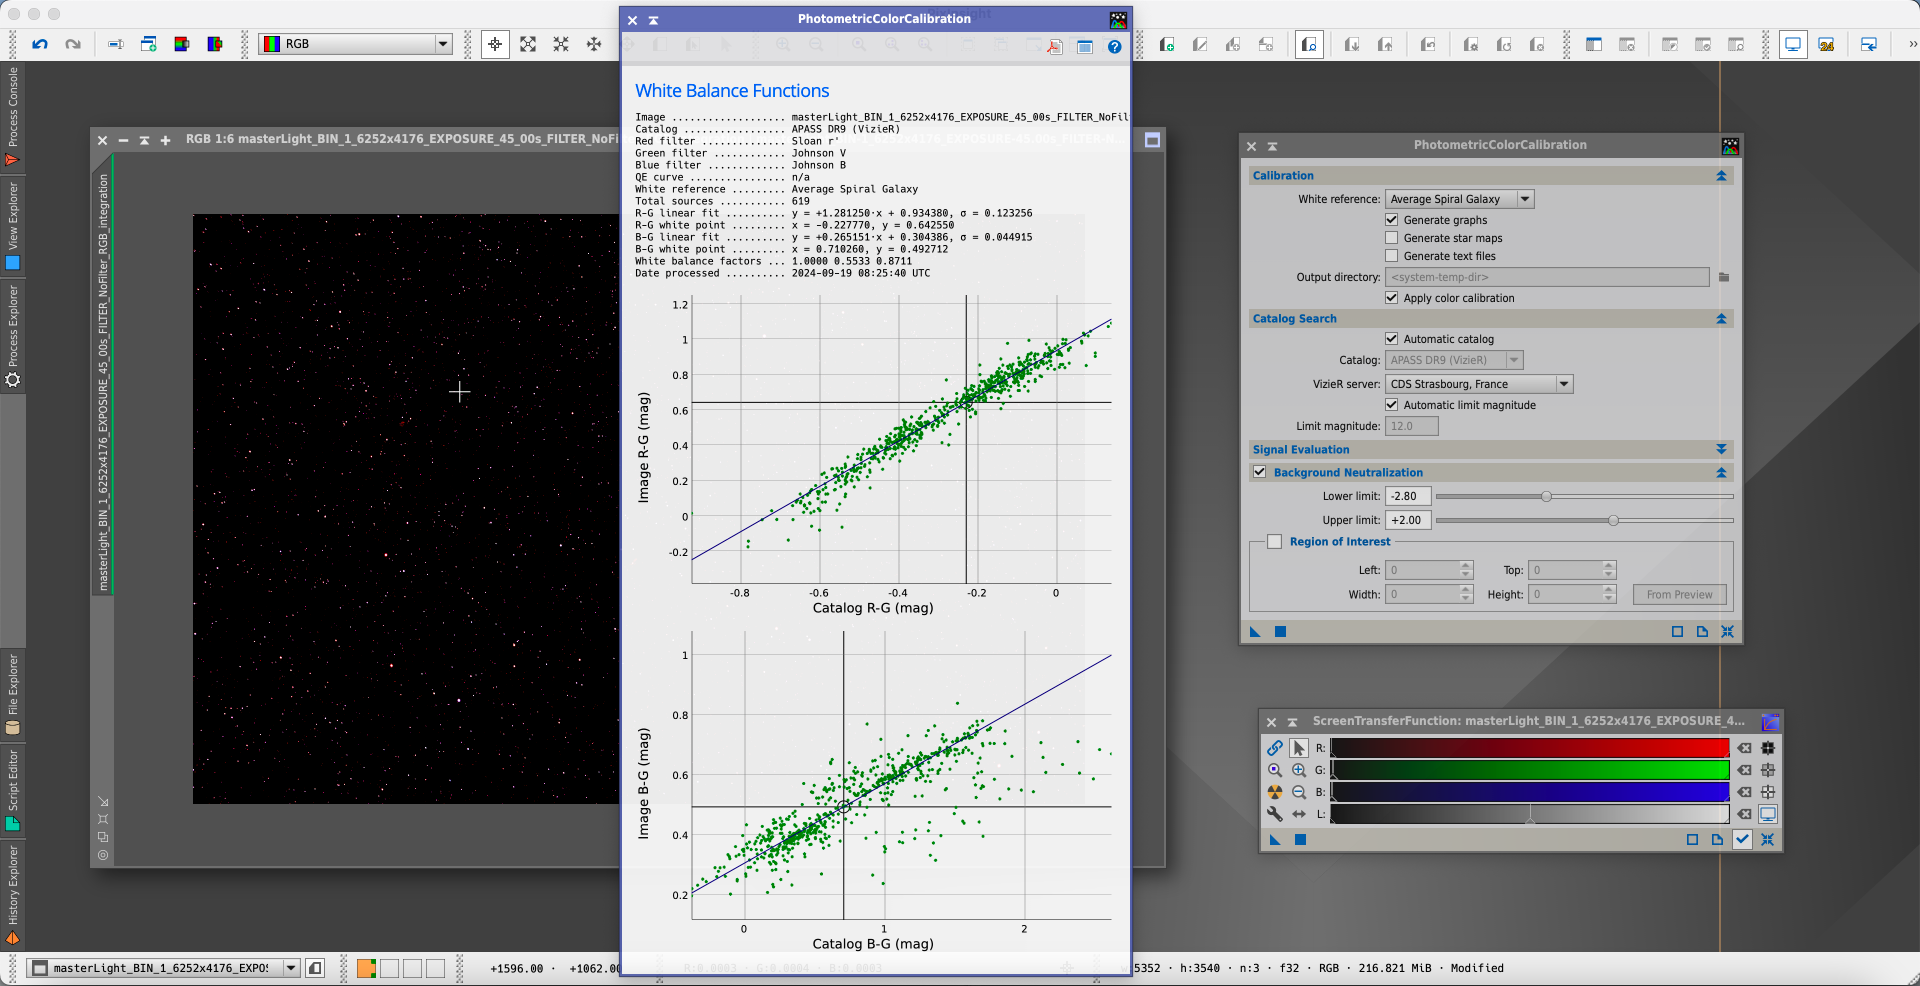Open Process Explorer sidebar tab

tap(12, 336)
